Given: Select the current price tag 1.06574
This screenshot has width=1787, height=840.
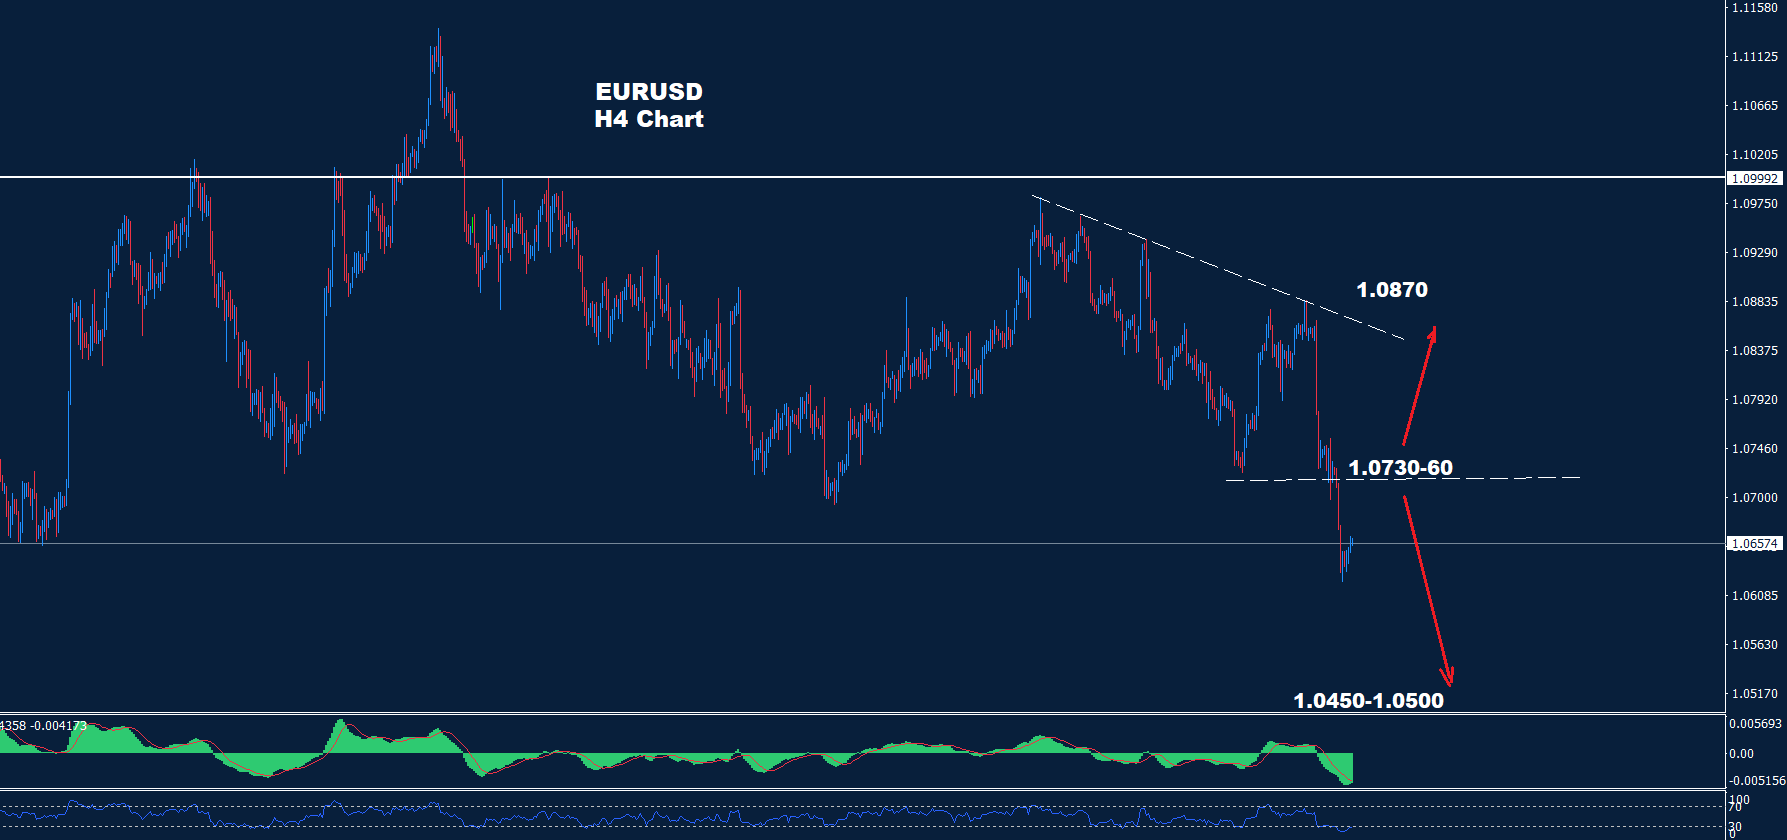Looking at the screenshot, I should 1755,544.
